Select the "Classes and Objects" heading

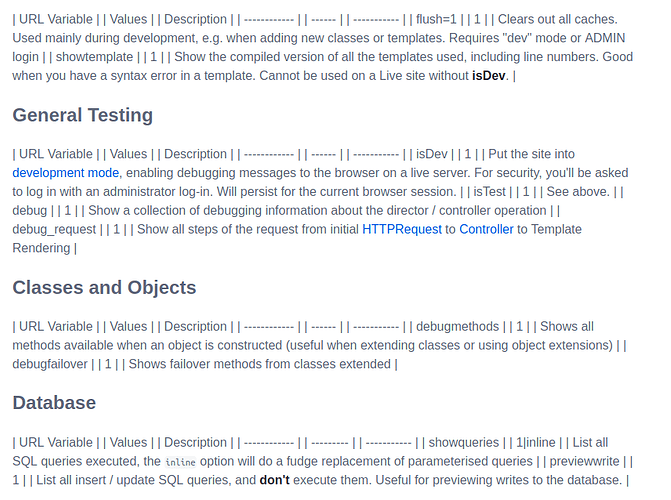pos(104,288)
